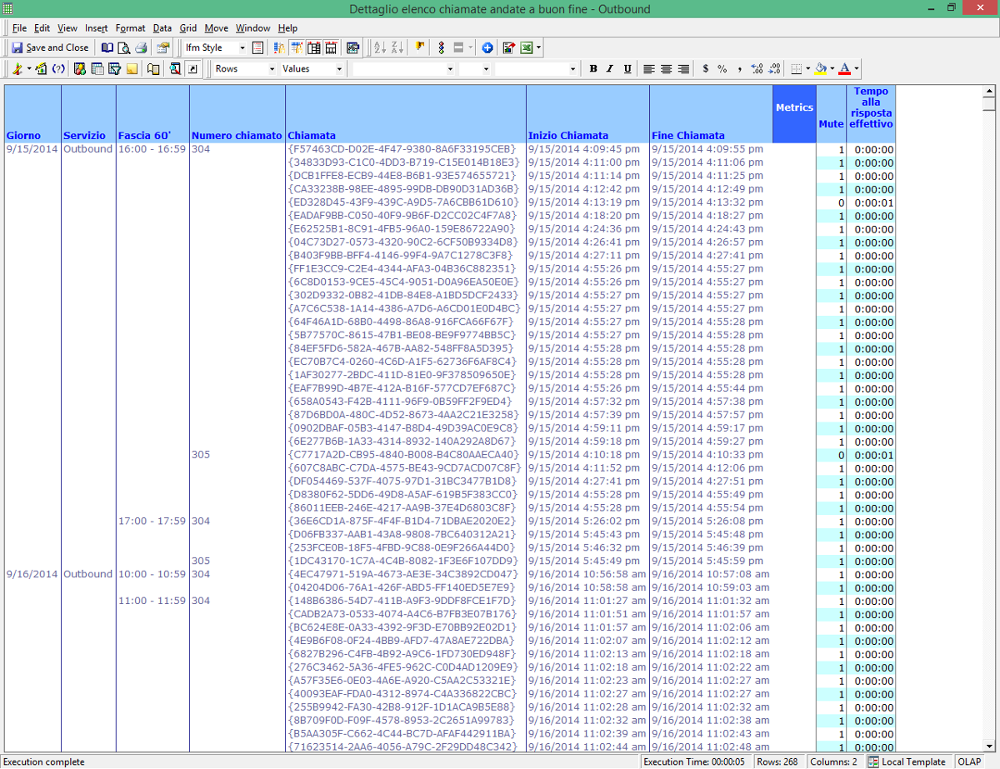The image size is (1000, 769).
Task: Click the export to Excel icon
Action: (x=526, y=48)
